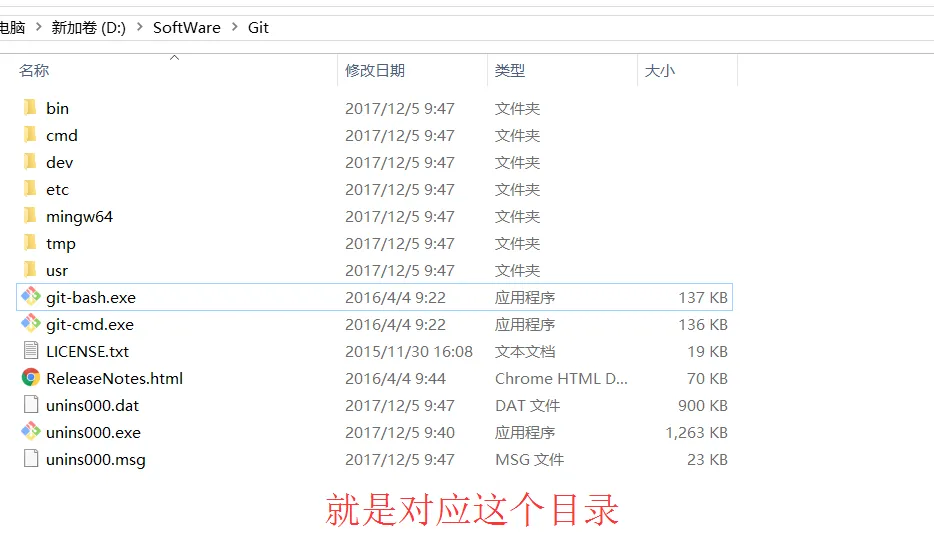Click the type DAT 文件
Screen dimensions: 934x551
click(x=528, y=406)
